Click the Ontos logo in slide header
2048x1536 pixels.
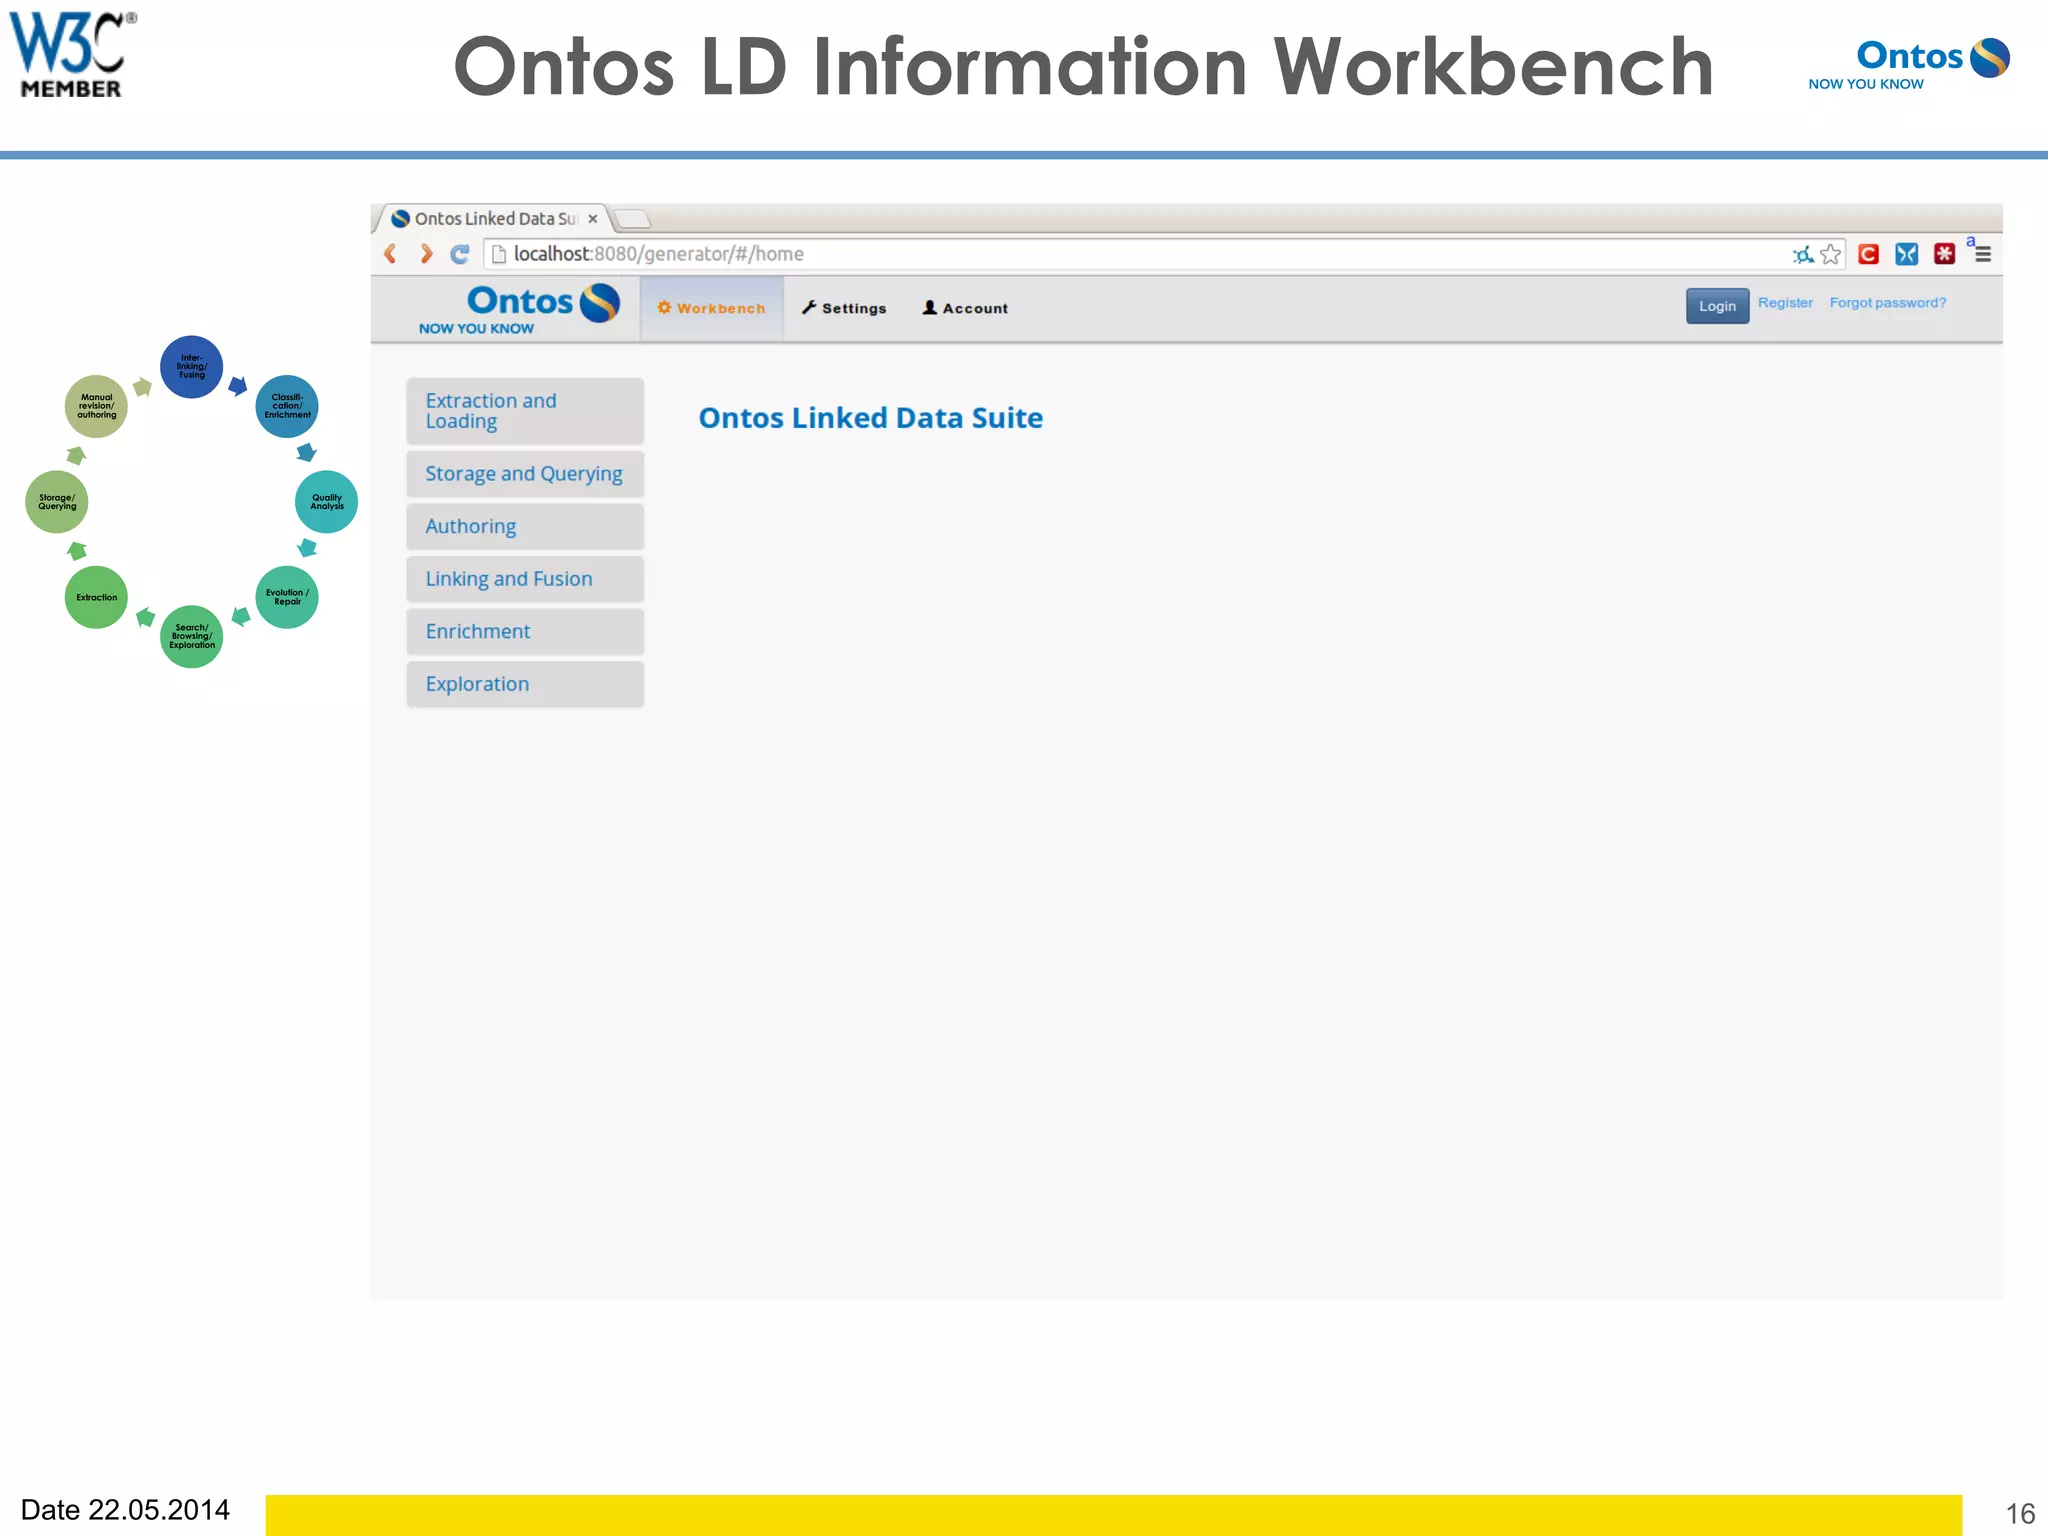click(x=1909, y=64)
